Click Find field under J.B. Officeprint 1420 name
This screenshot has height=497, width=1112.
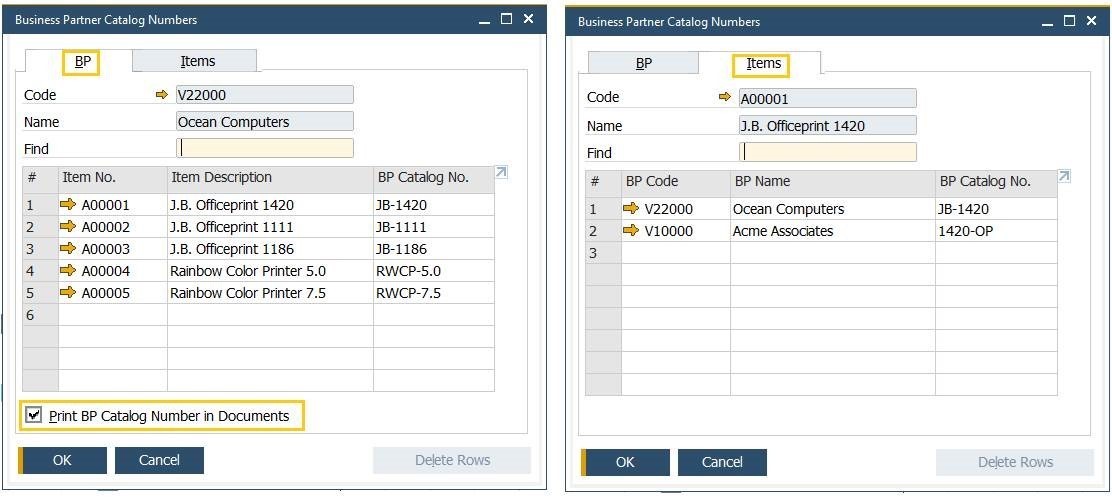(828, 152)
